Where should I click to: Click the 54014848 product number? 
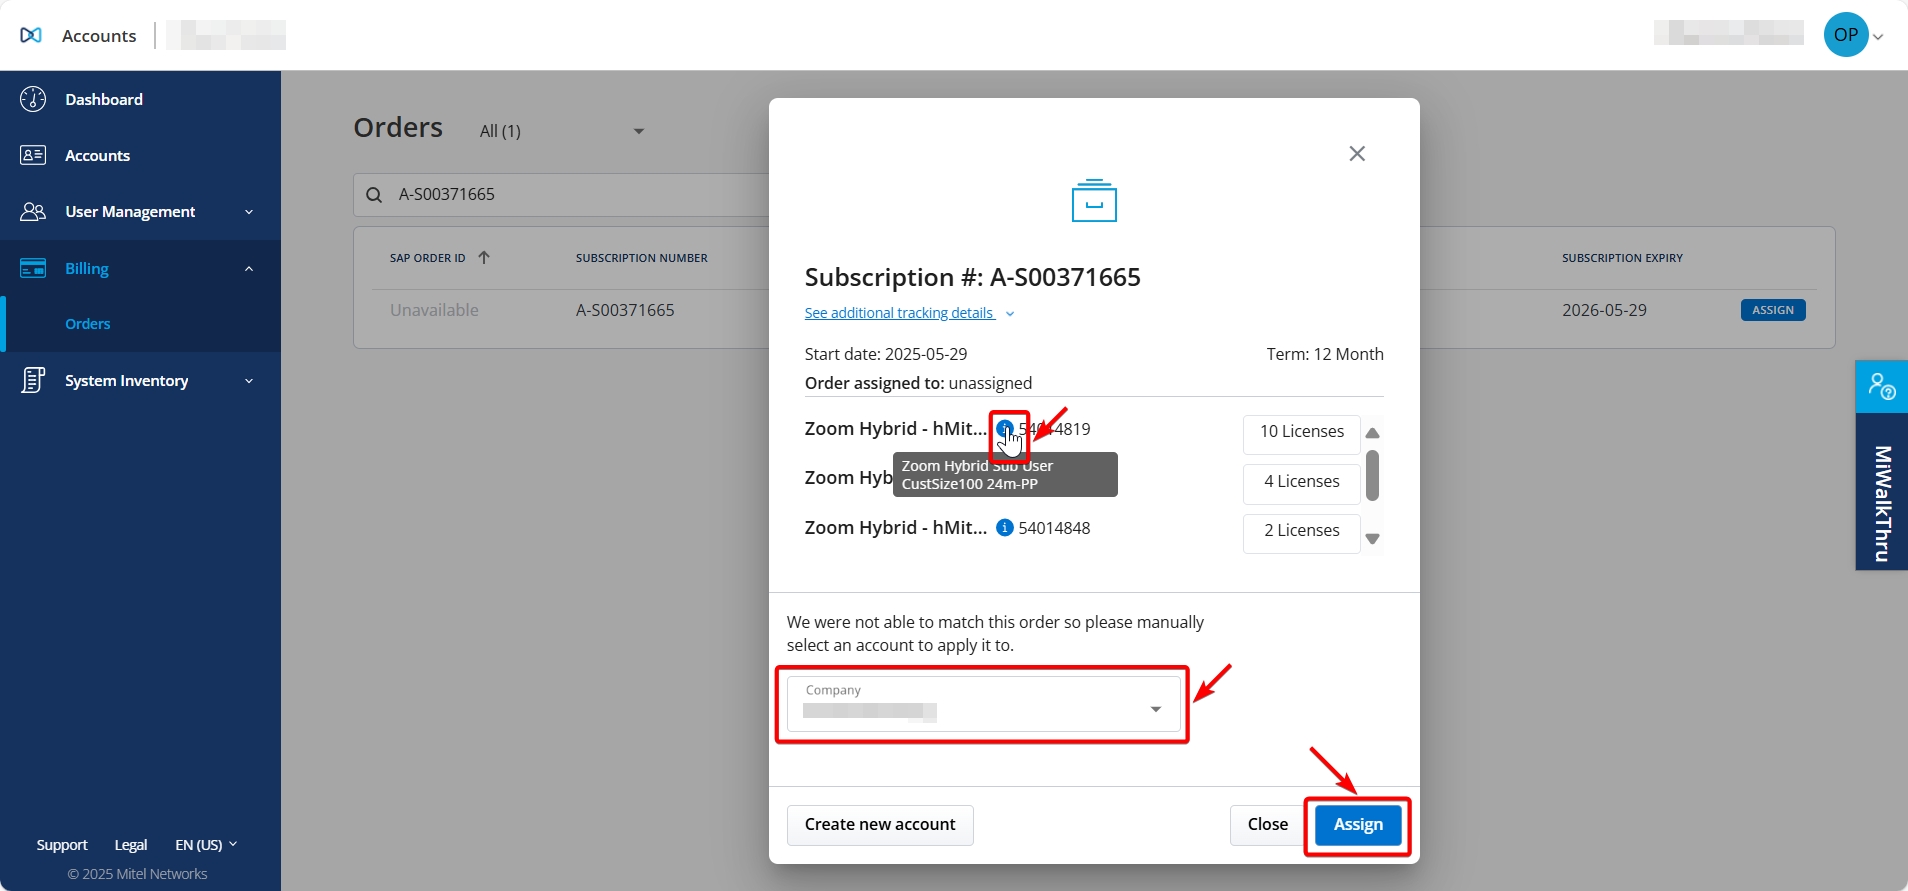pos(1054,528)
